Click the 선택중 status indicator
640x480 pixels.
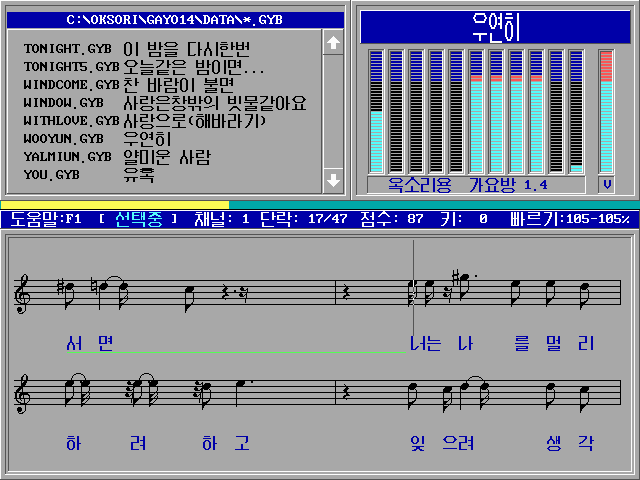point(139,219)
